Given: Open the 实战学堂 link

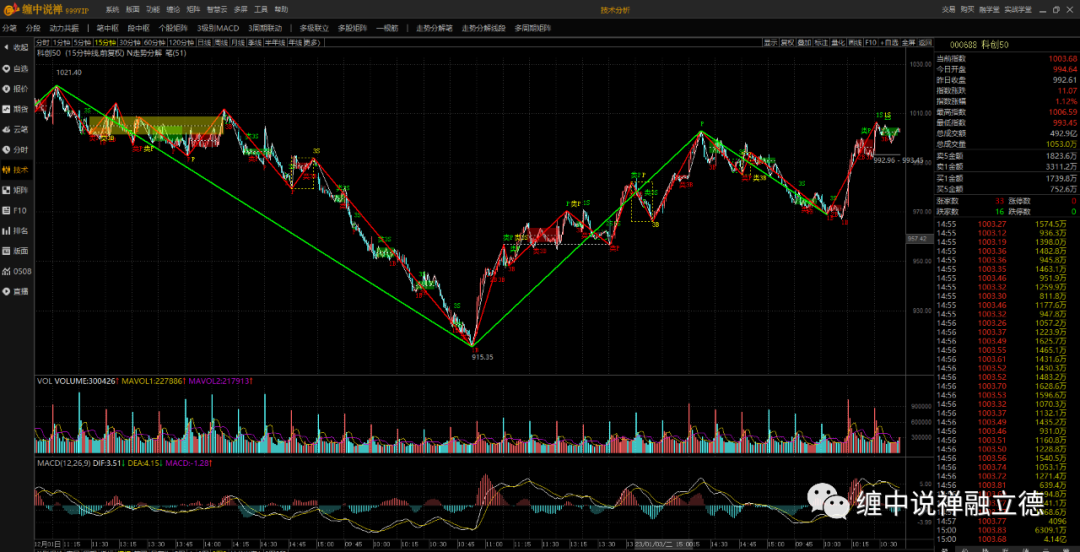Looking at the screenshot, I should click(1018, 10).
